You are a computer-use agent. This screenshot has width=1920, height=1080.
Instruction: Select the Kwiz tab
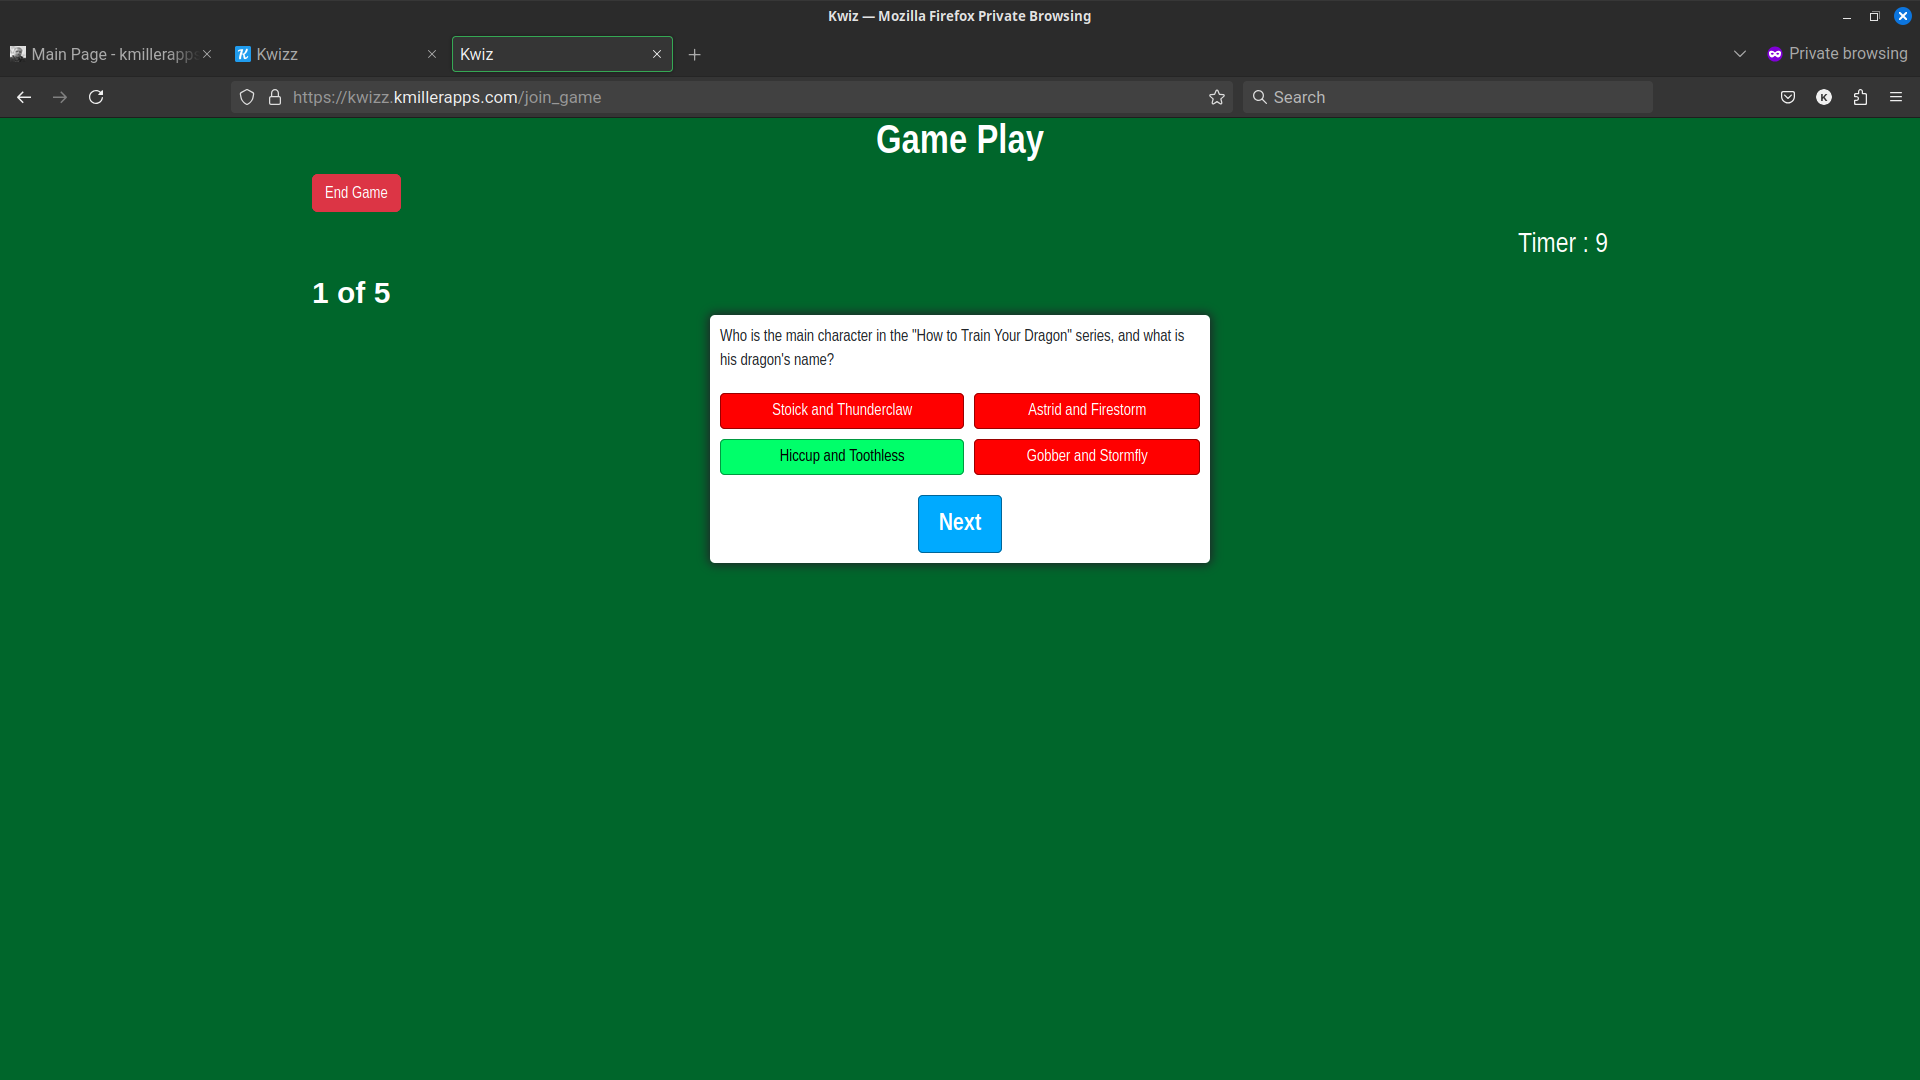(x=562, y=54)
